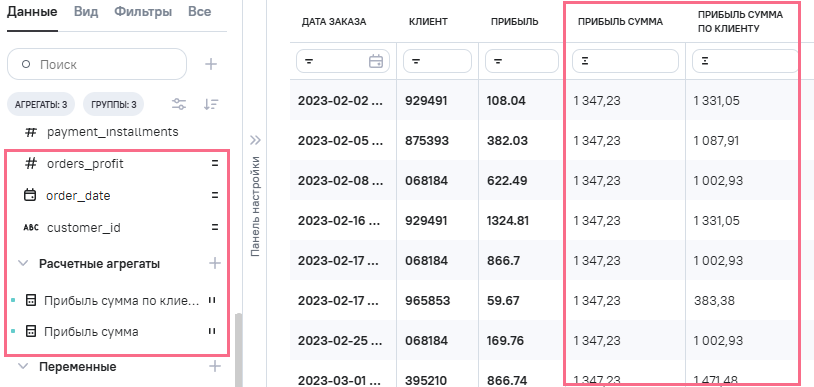This screenshot has width=814, height=387.
Task: Open the ПРИБЫЛЬ СУММА ПО КЛИЕНТУ sigma field
Action: click(x=745, y=61)
